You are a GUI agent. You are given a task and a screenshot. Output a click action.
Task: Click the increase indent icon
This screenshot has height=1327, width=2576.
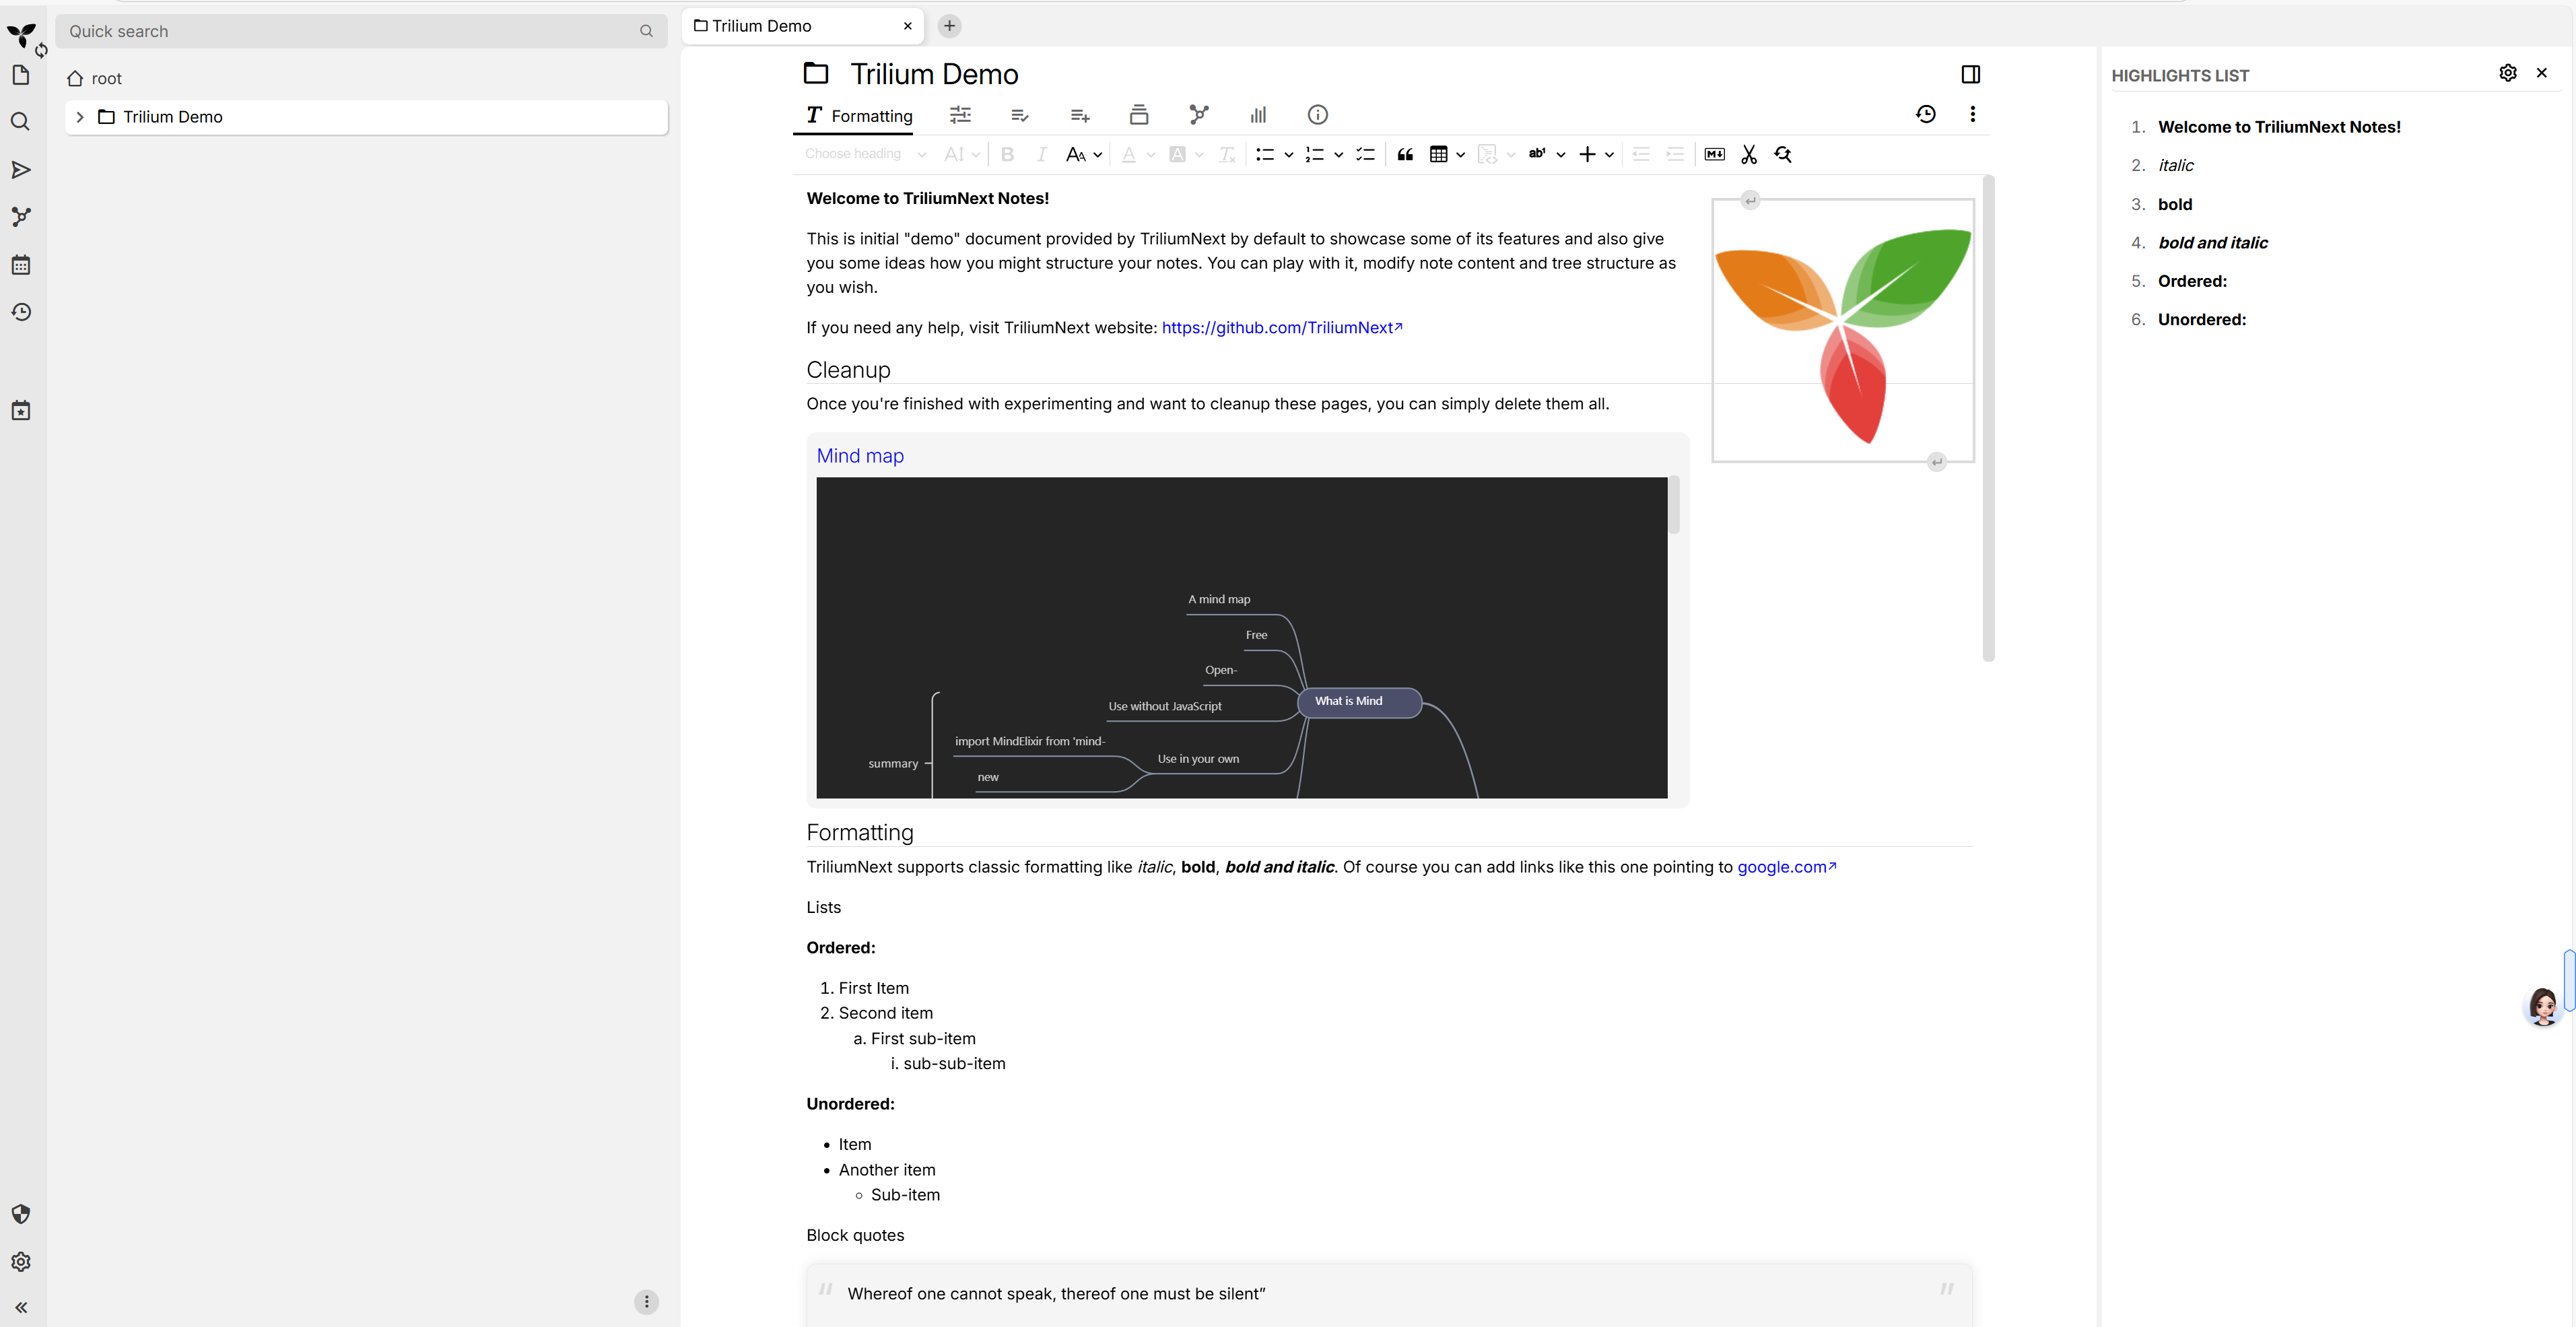1675,154
